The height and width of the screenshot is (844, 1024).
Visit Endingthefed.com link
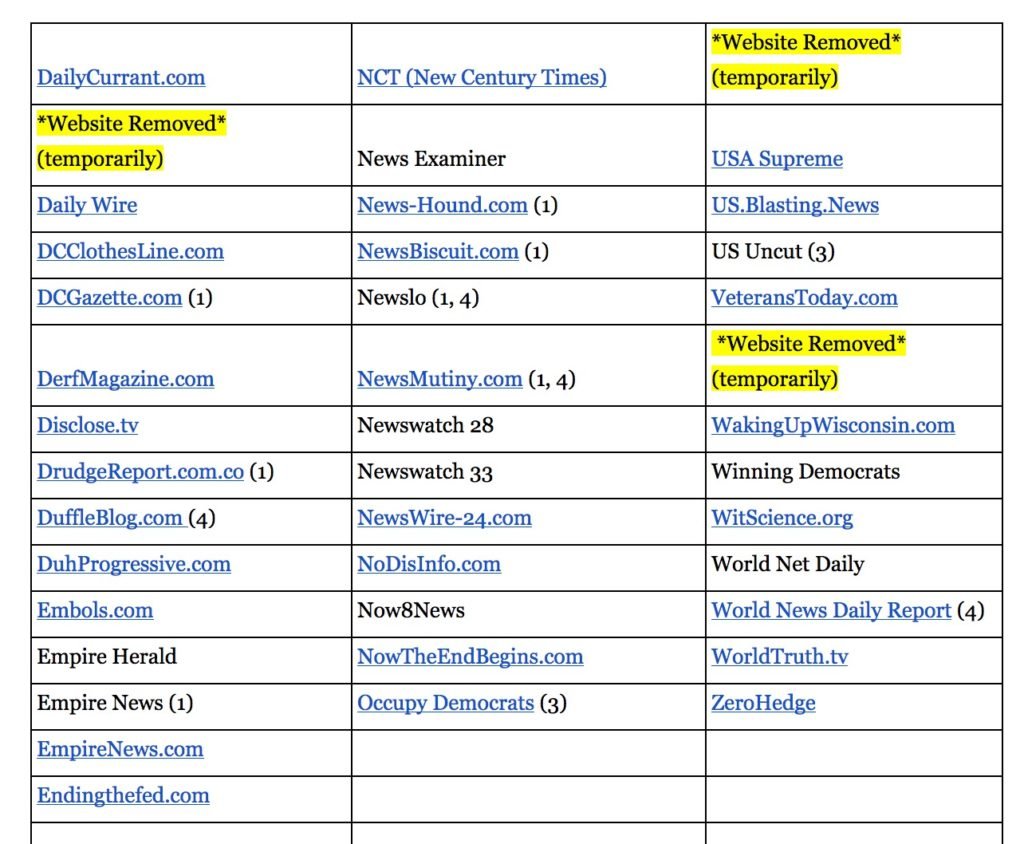coord(123,796)
